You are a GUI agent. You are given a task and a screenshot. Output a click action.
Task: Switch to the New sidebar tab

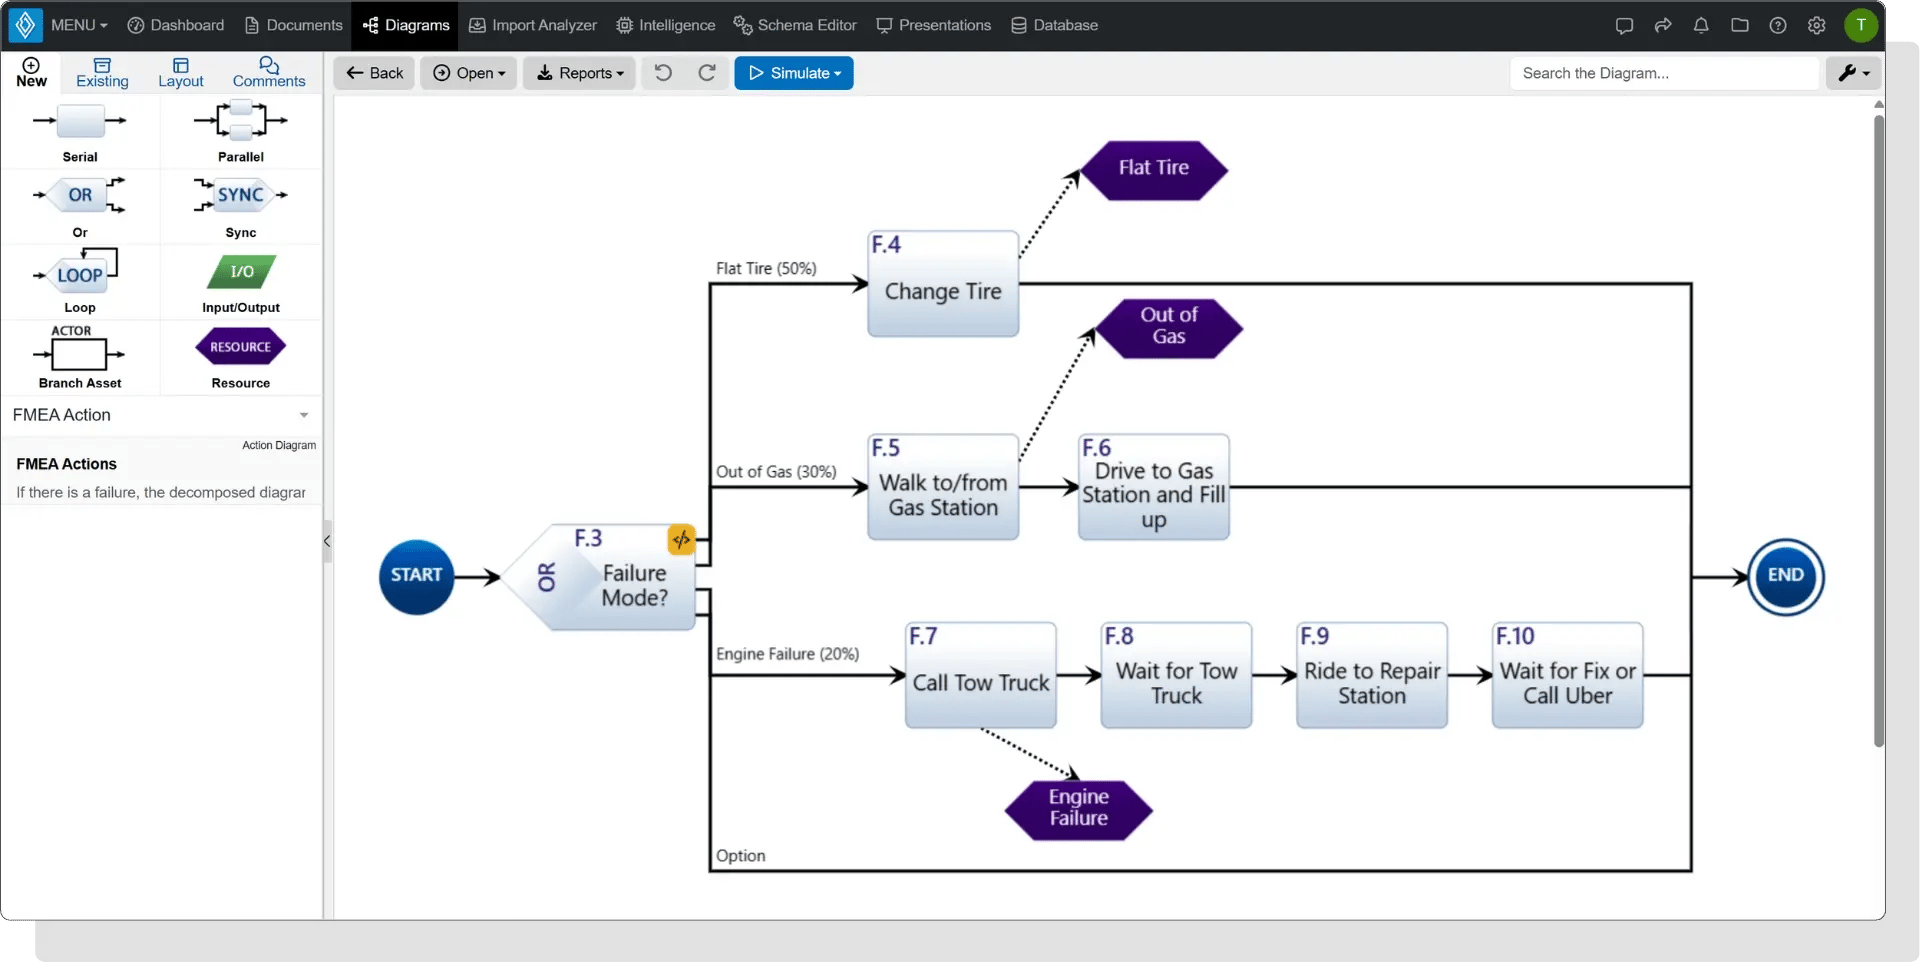(x=31, y=73)
